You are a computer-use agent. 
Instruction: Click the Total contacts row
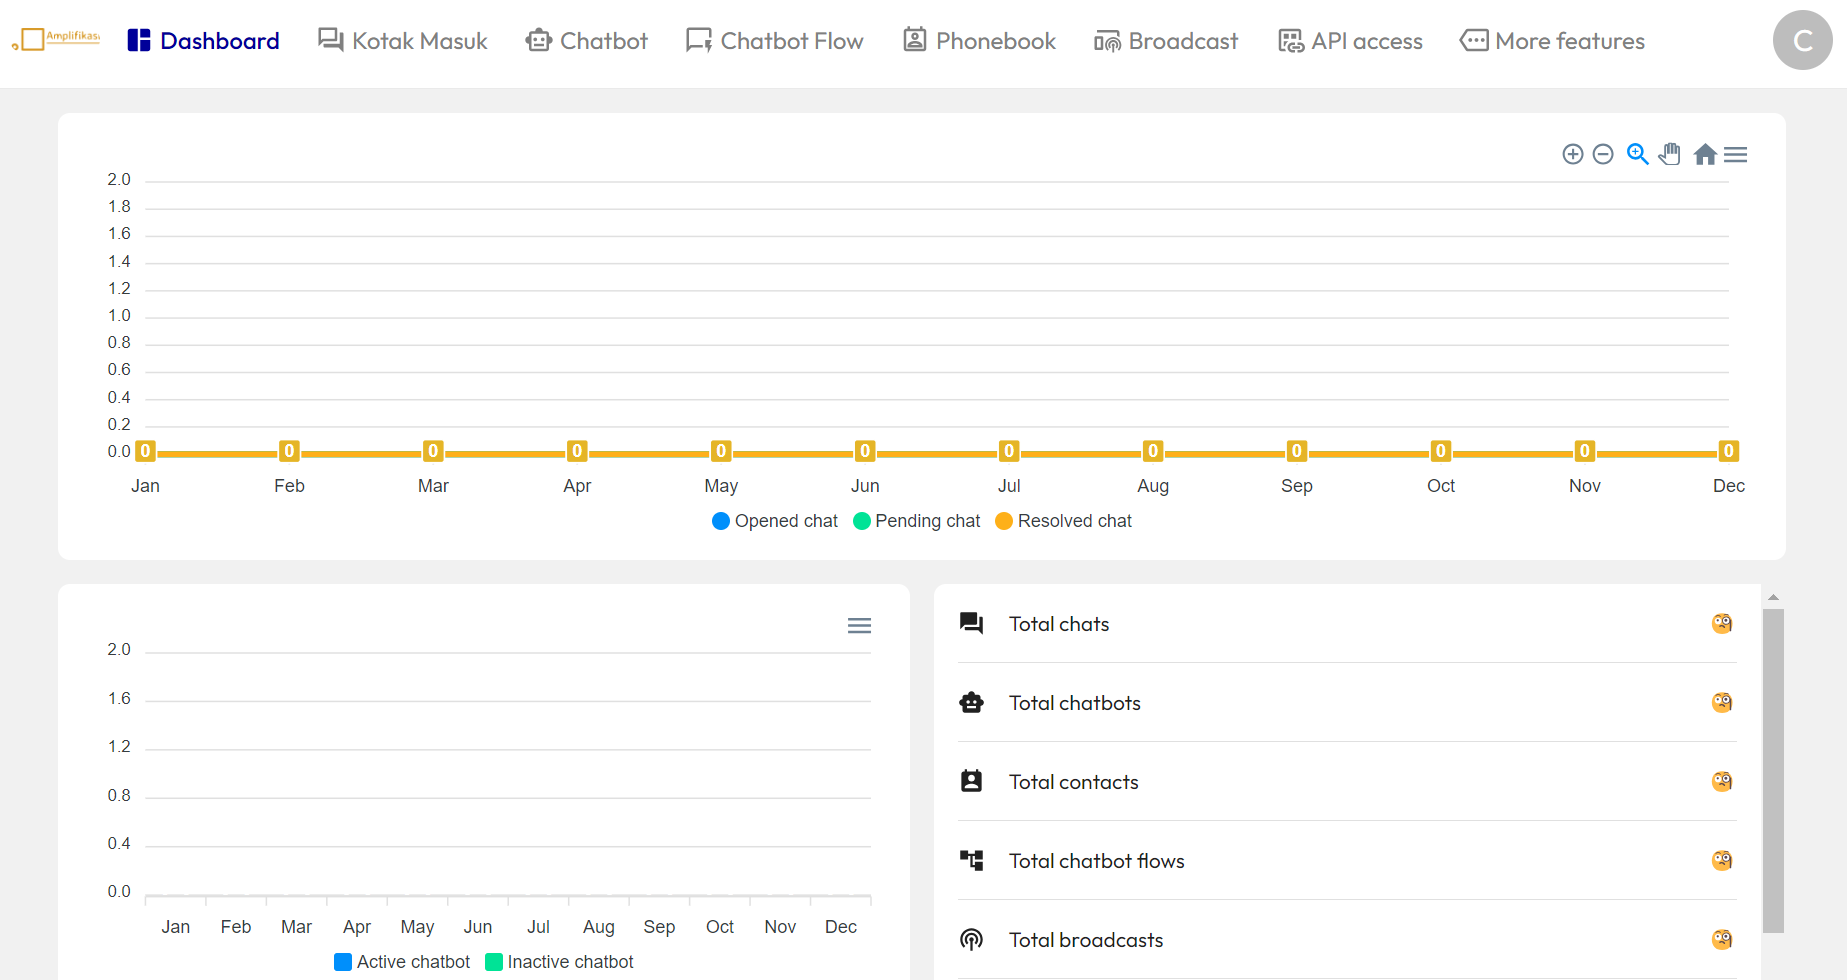coord(1073,782)
